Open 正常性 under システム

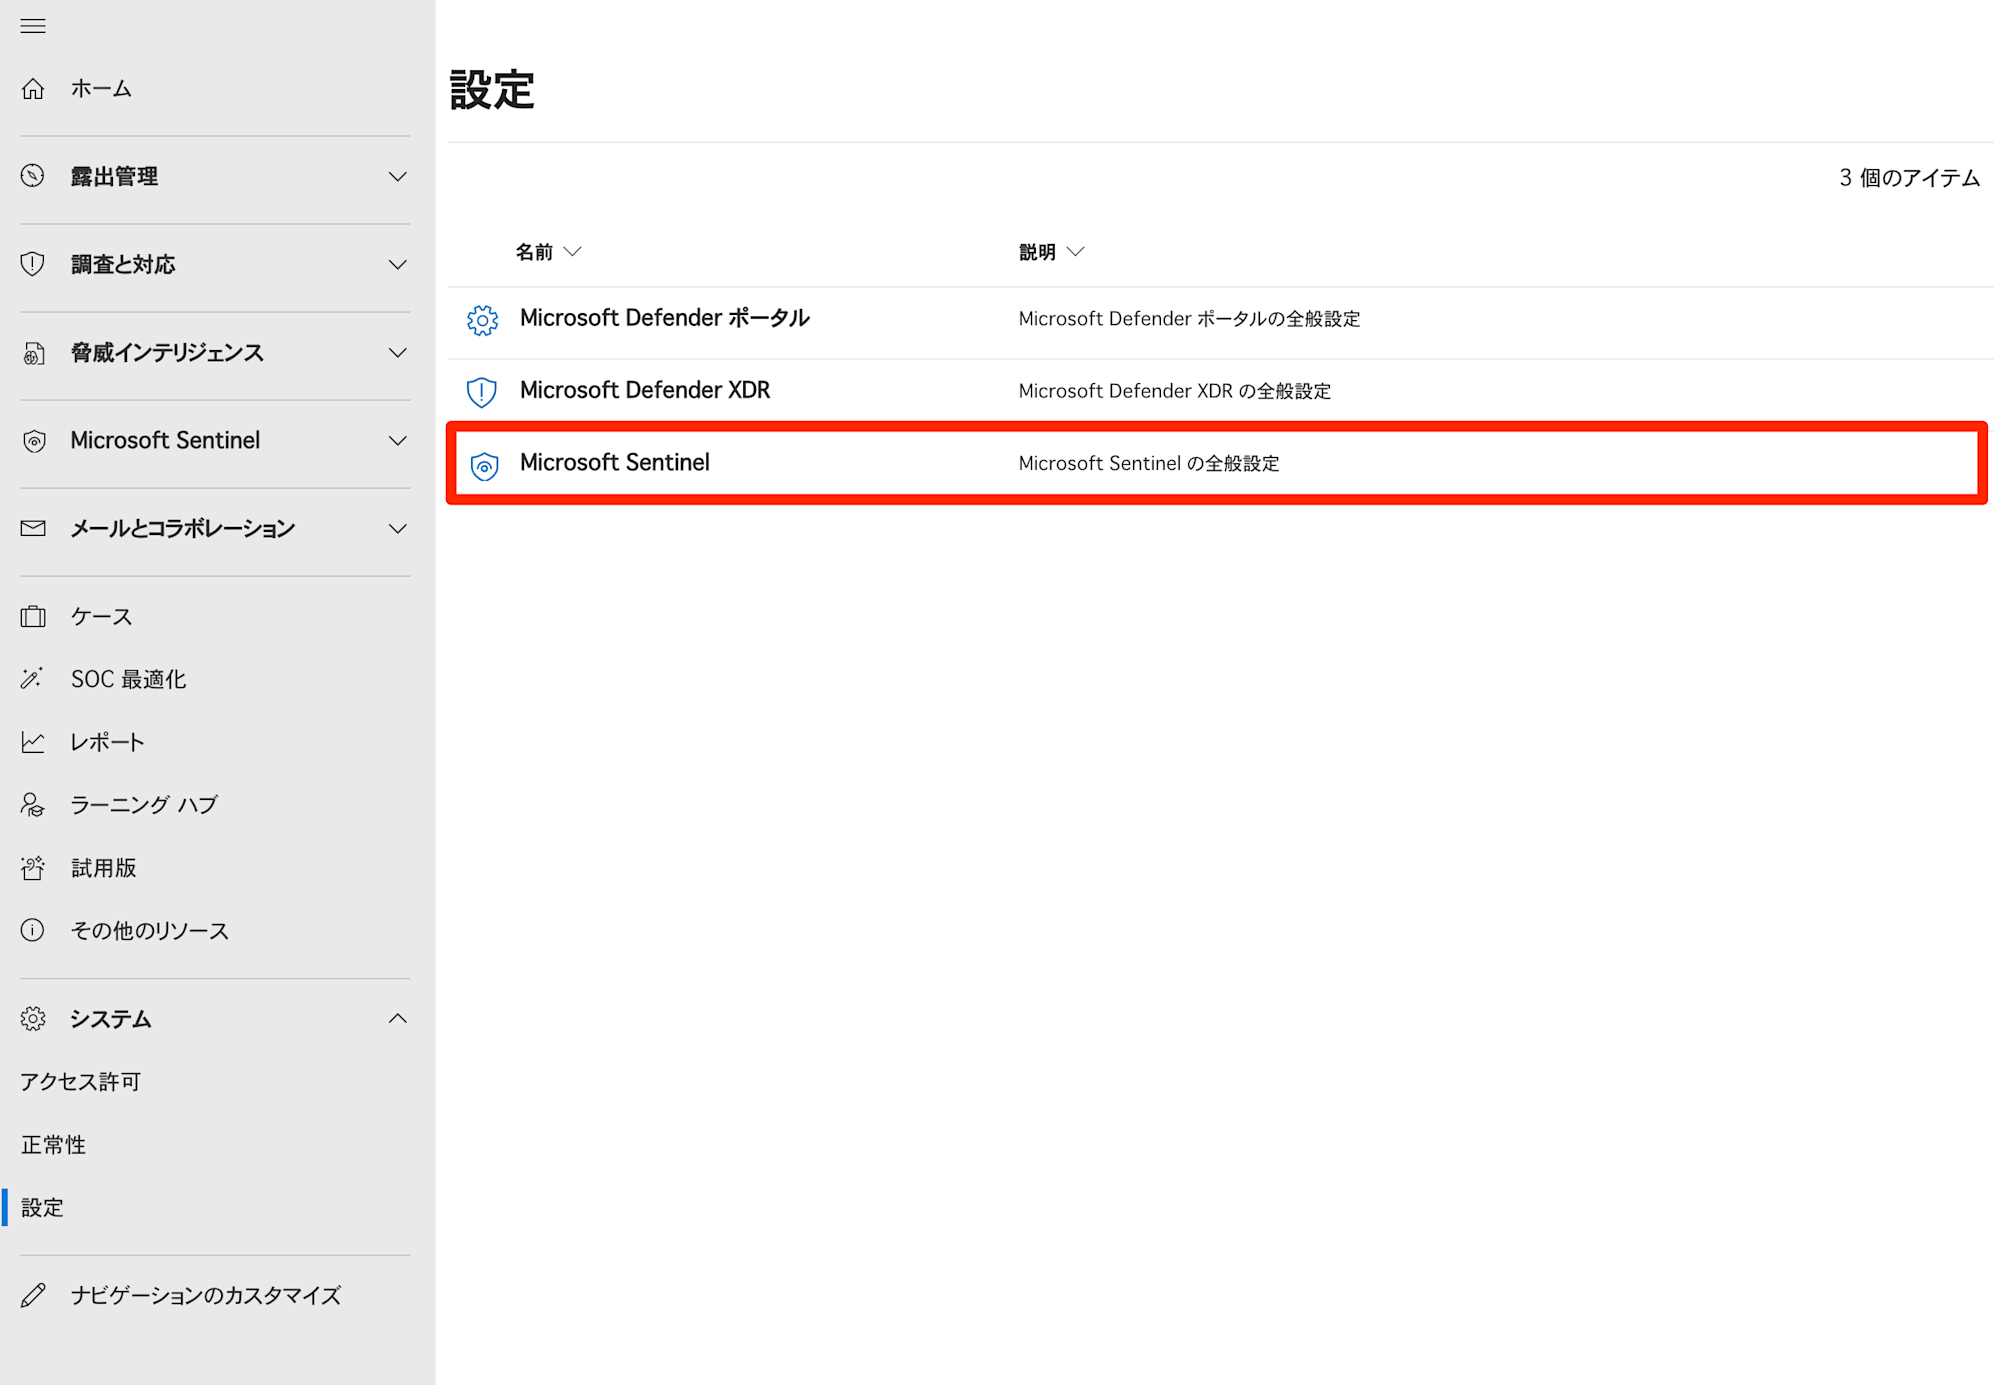[53, 1145]
